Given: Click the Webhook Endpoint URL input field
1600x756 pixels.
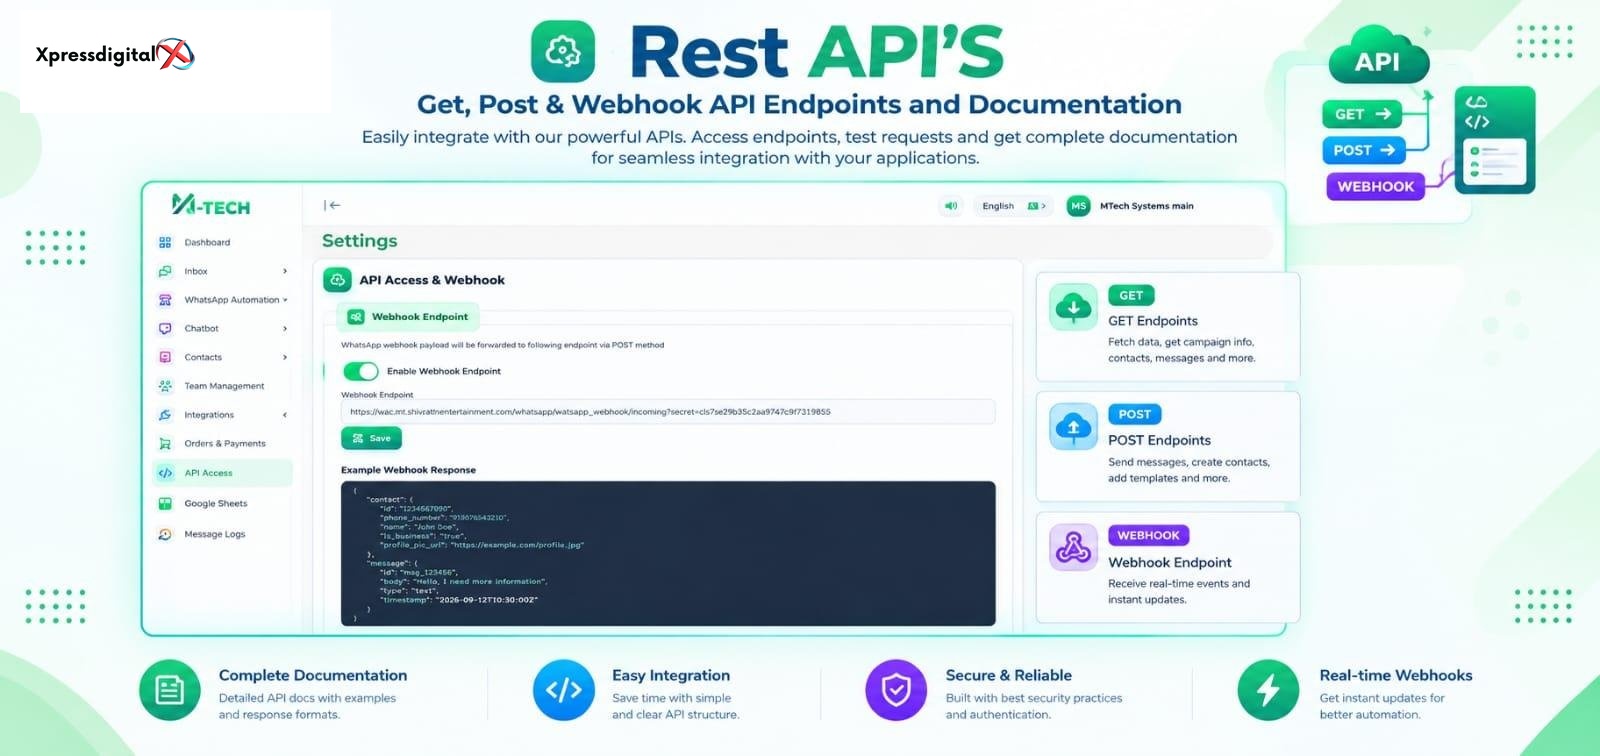Looking at the screenshot, I should [668, 412].
